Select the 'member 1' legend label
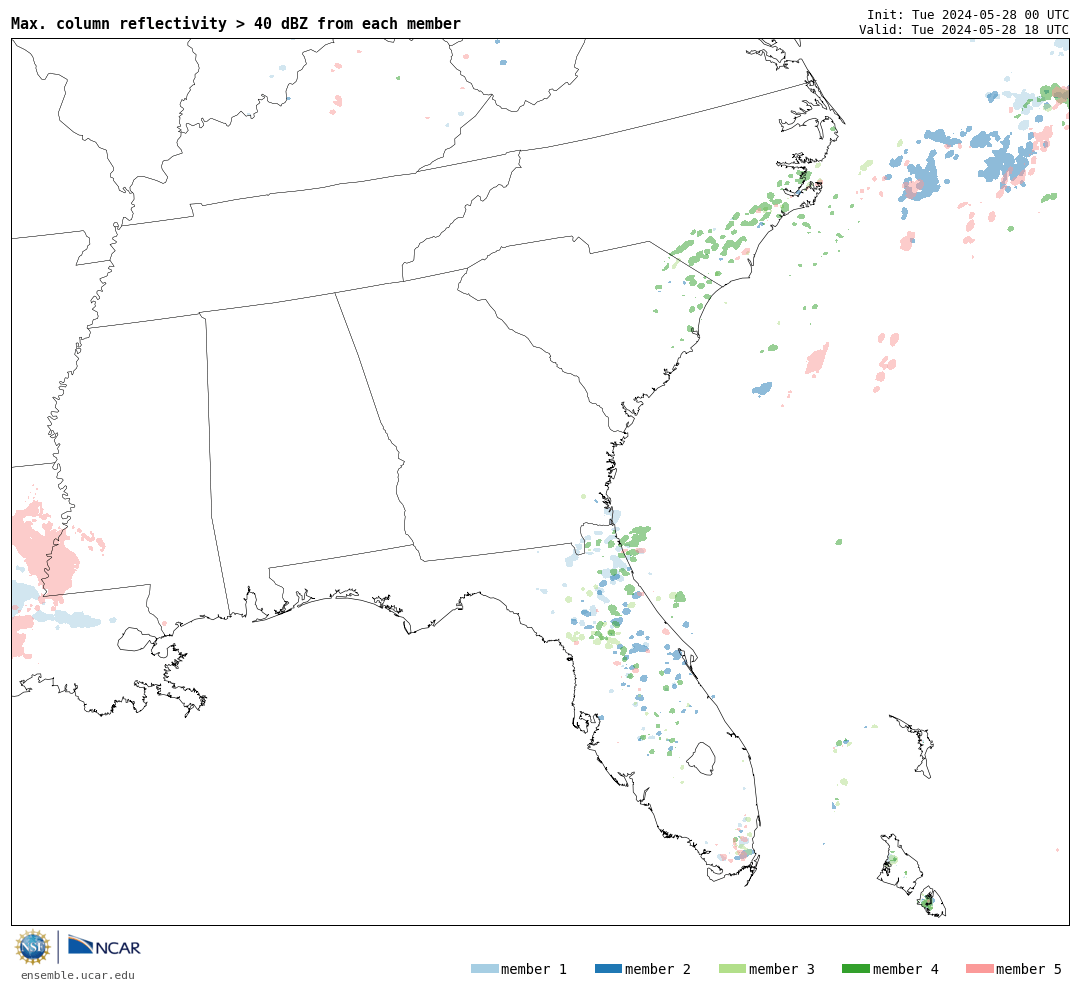The image size is (1080, 988). pos(534,969)
